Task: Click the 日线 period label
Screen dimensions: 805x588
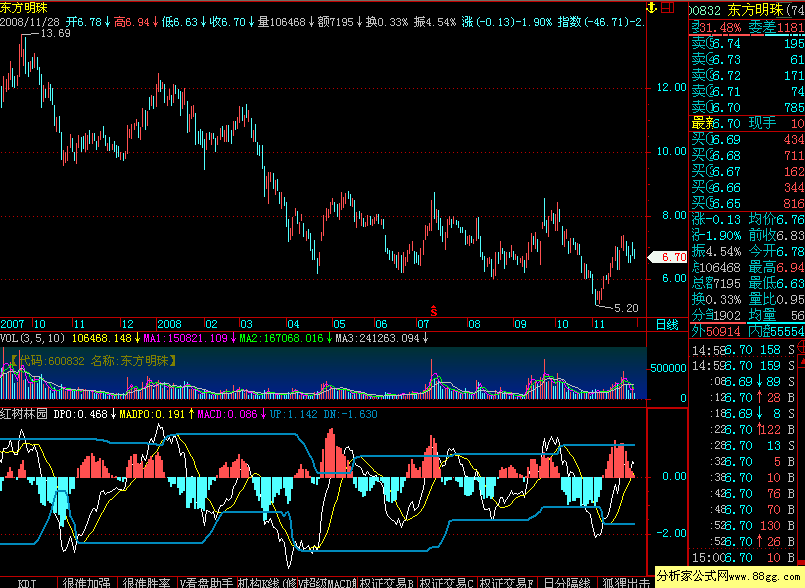Action: coord(667,325)
